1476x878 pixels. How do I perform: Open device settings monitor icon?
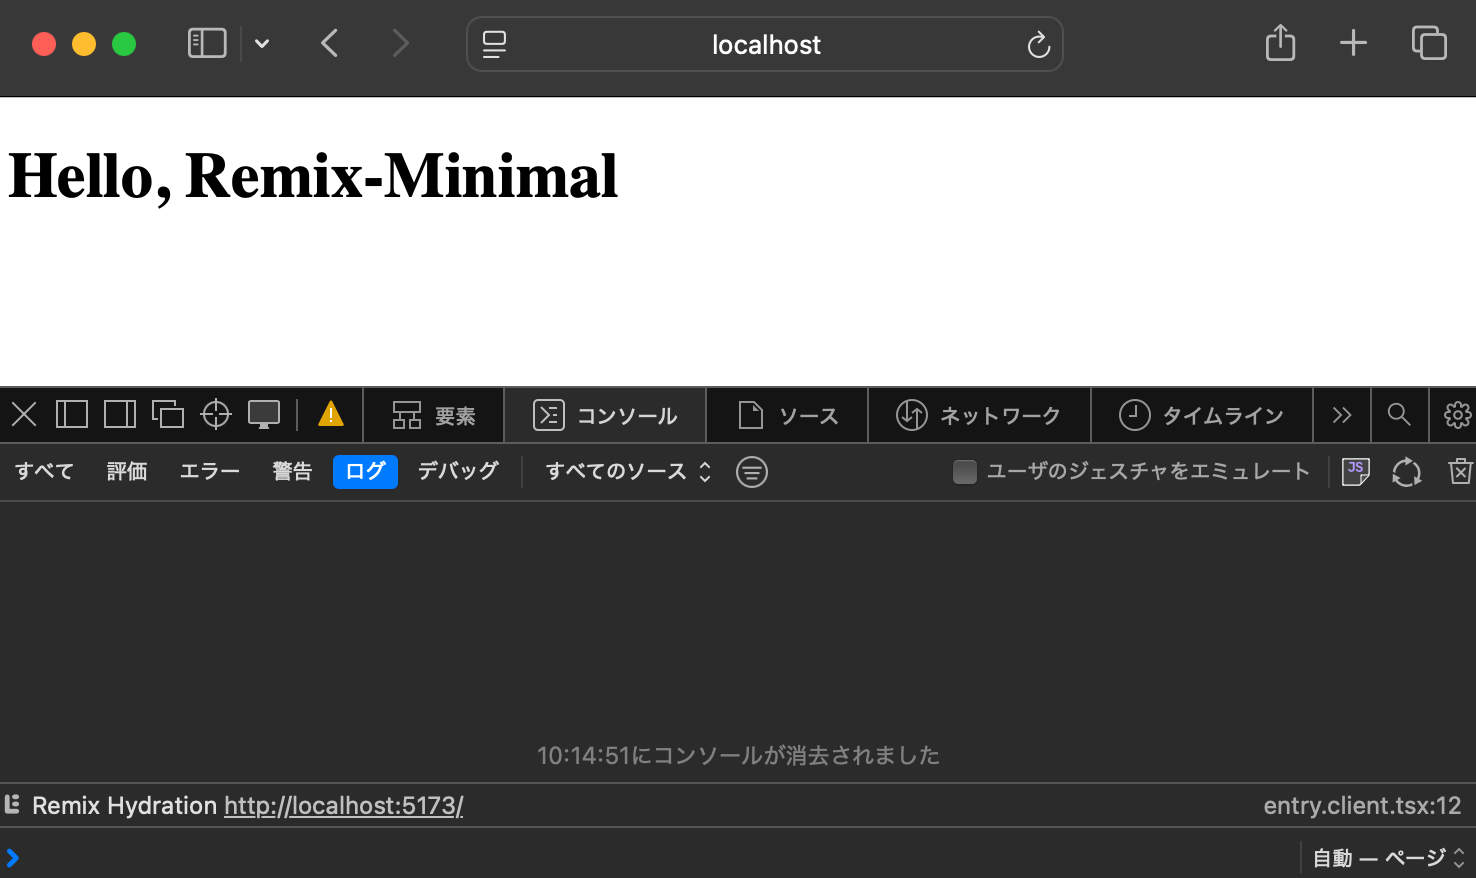click(264, 414)
